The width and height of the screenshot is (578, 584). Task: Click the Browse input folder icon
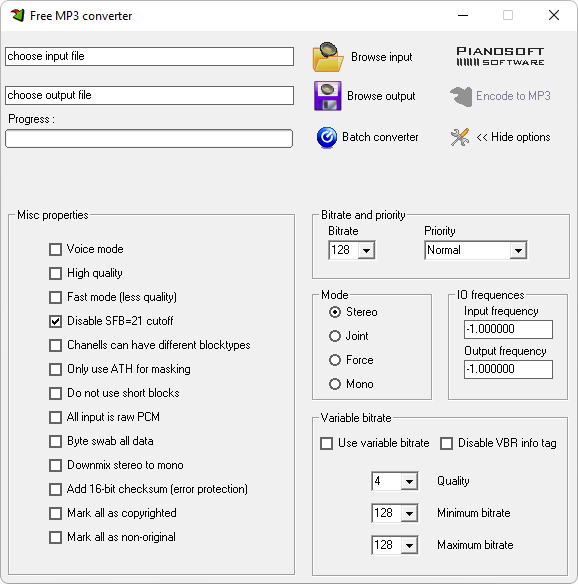pyautogui.click(x=327, y=57)
